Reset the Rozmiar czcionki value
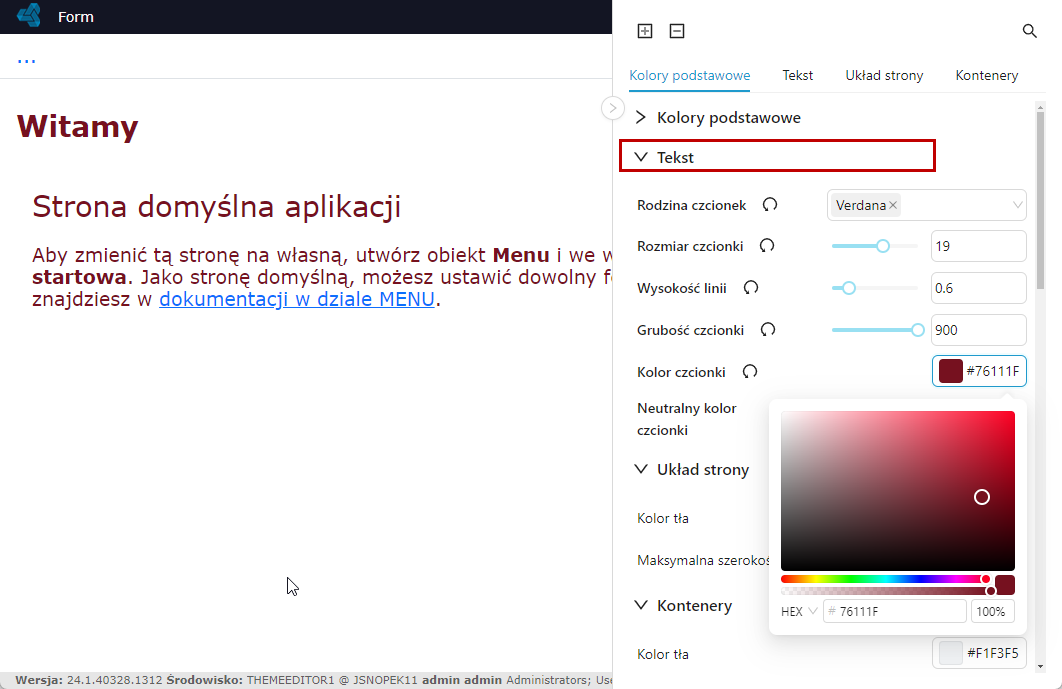Viewport: 1062px width, 689px height. tap(767, 246)
